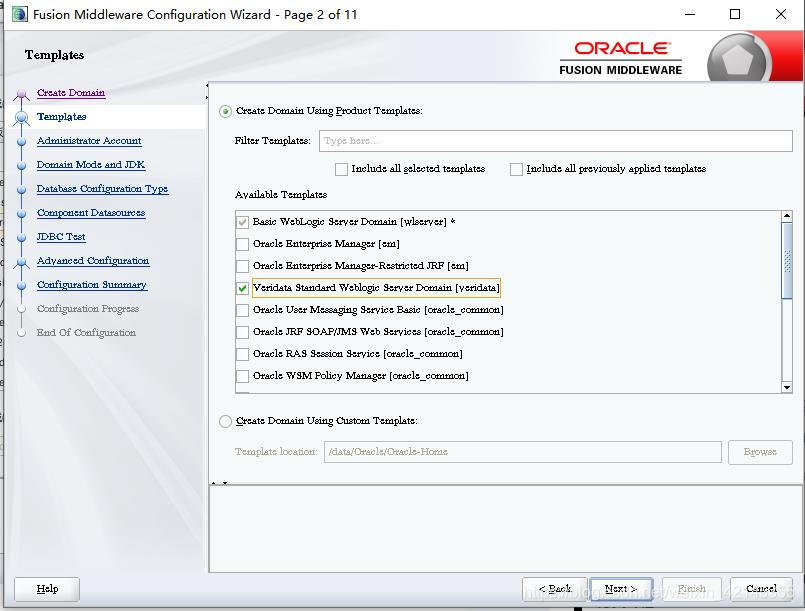Viewport: 805px width, 611px height.
Task: Check Include all previously applied templates
Action: click(516, 169)
